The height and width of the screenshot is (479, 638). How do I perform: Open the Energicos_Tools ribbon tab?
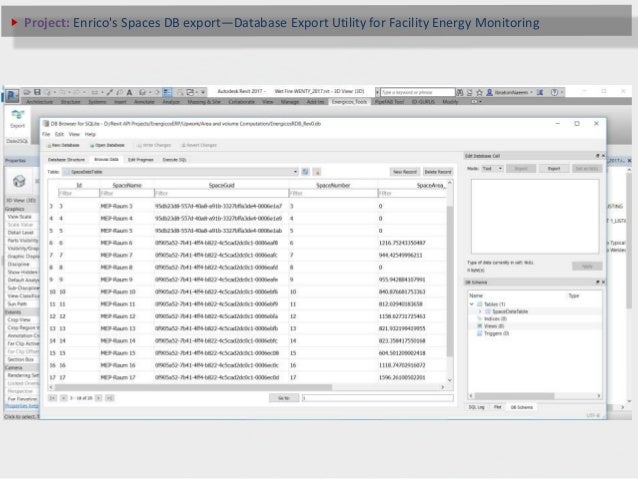[349, 102]
